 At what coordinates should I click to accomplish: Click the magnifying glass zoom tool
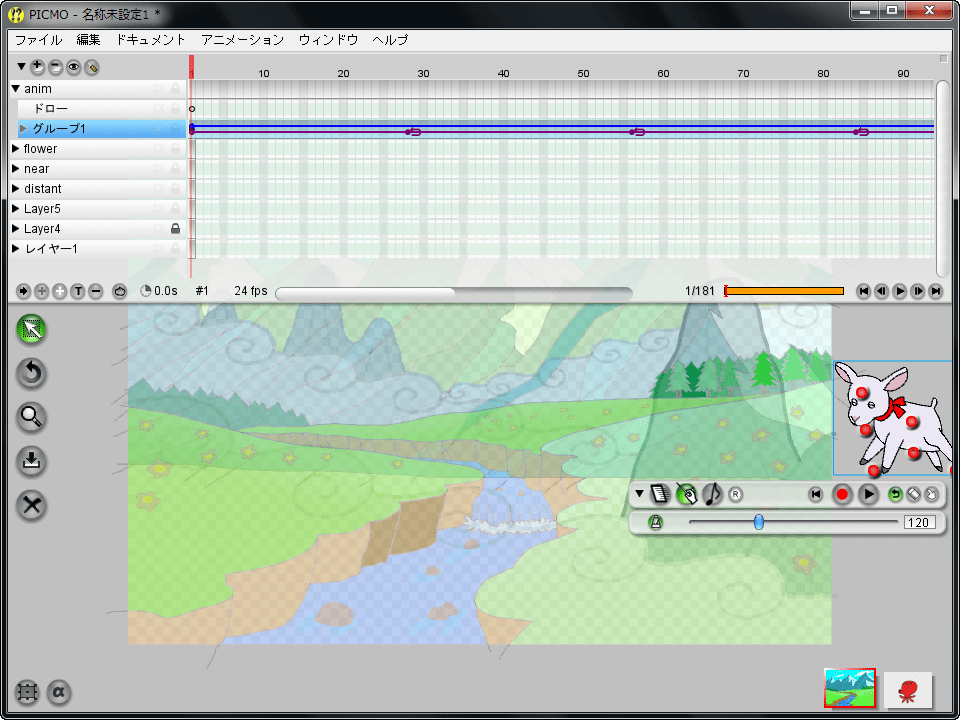click(x=32, y=417)
